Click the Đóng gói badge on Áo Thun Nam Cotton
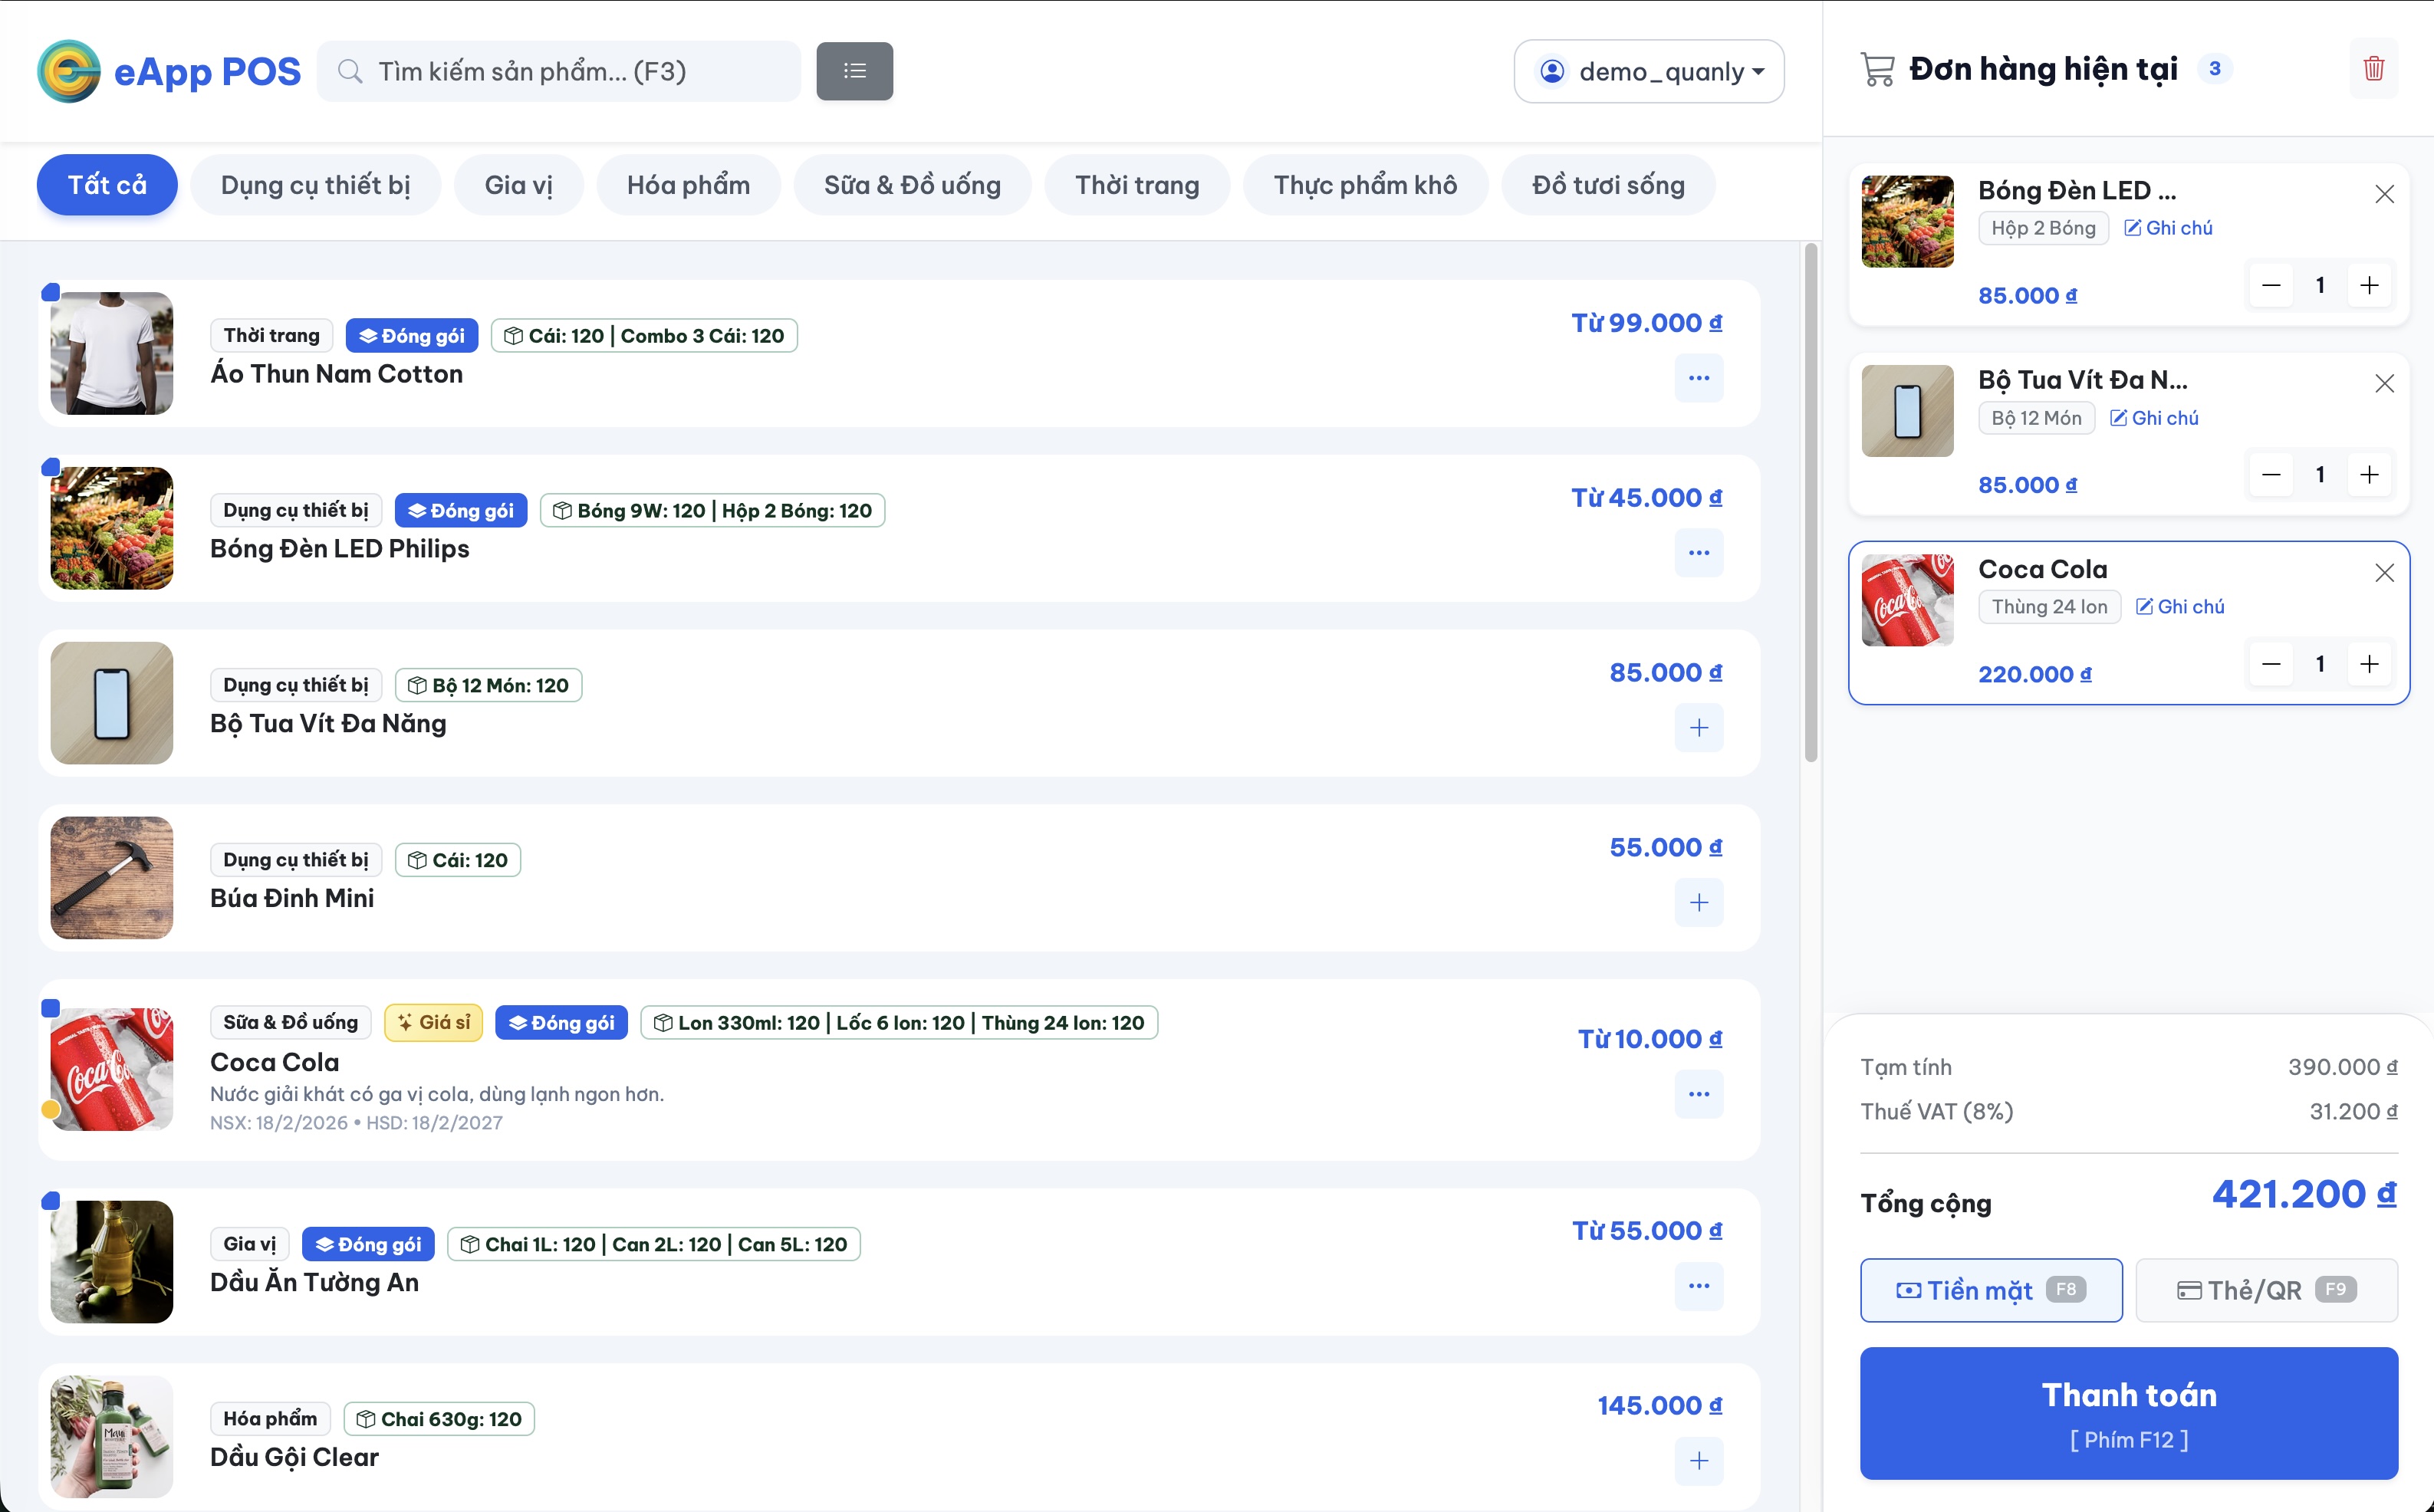 412,336
